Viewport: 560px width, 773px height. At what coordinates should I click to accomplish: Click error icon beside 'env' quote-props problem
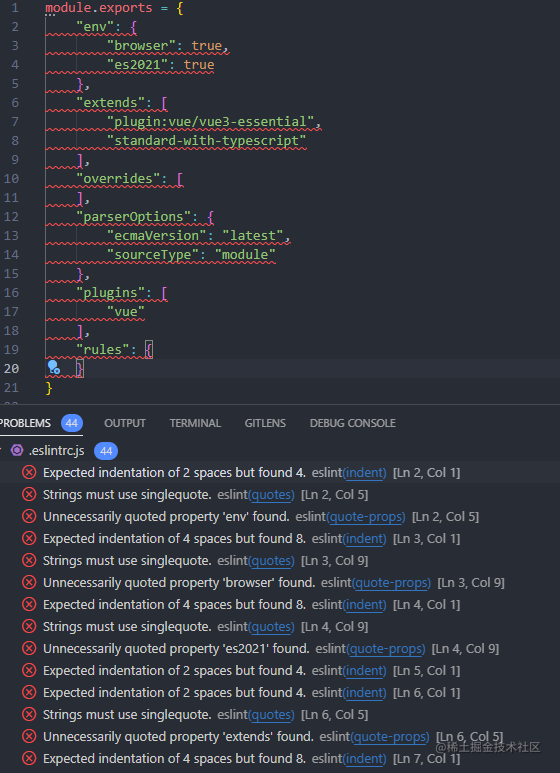coord(29,516)
